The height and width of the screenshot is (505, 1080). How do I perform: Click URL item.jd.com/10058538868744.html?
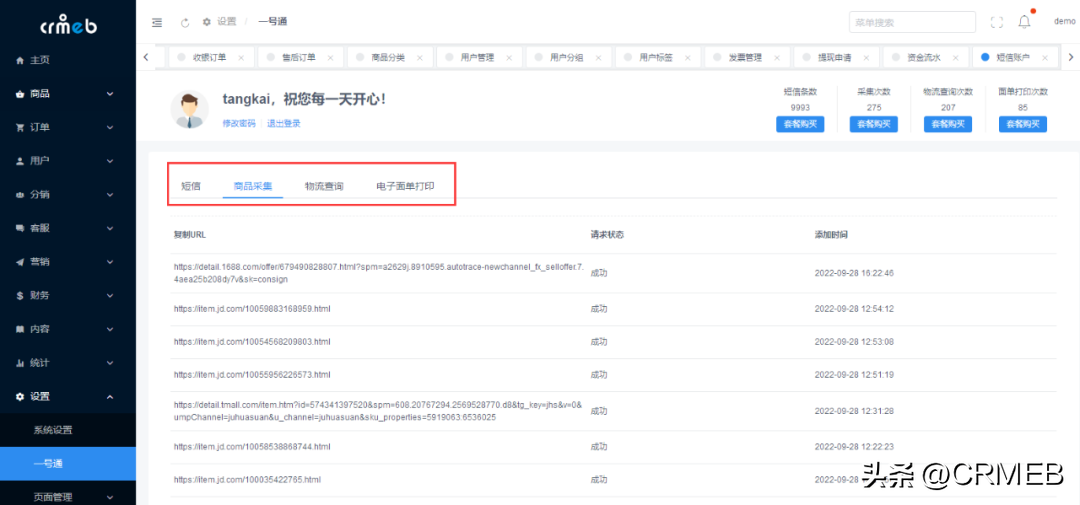(252, 446)
